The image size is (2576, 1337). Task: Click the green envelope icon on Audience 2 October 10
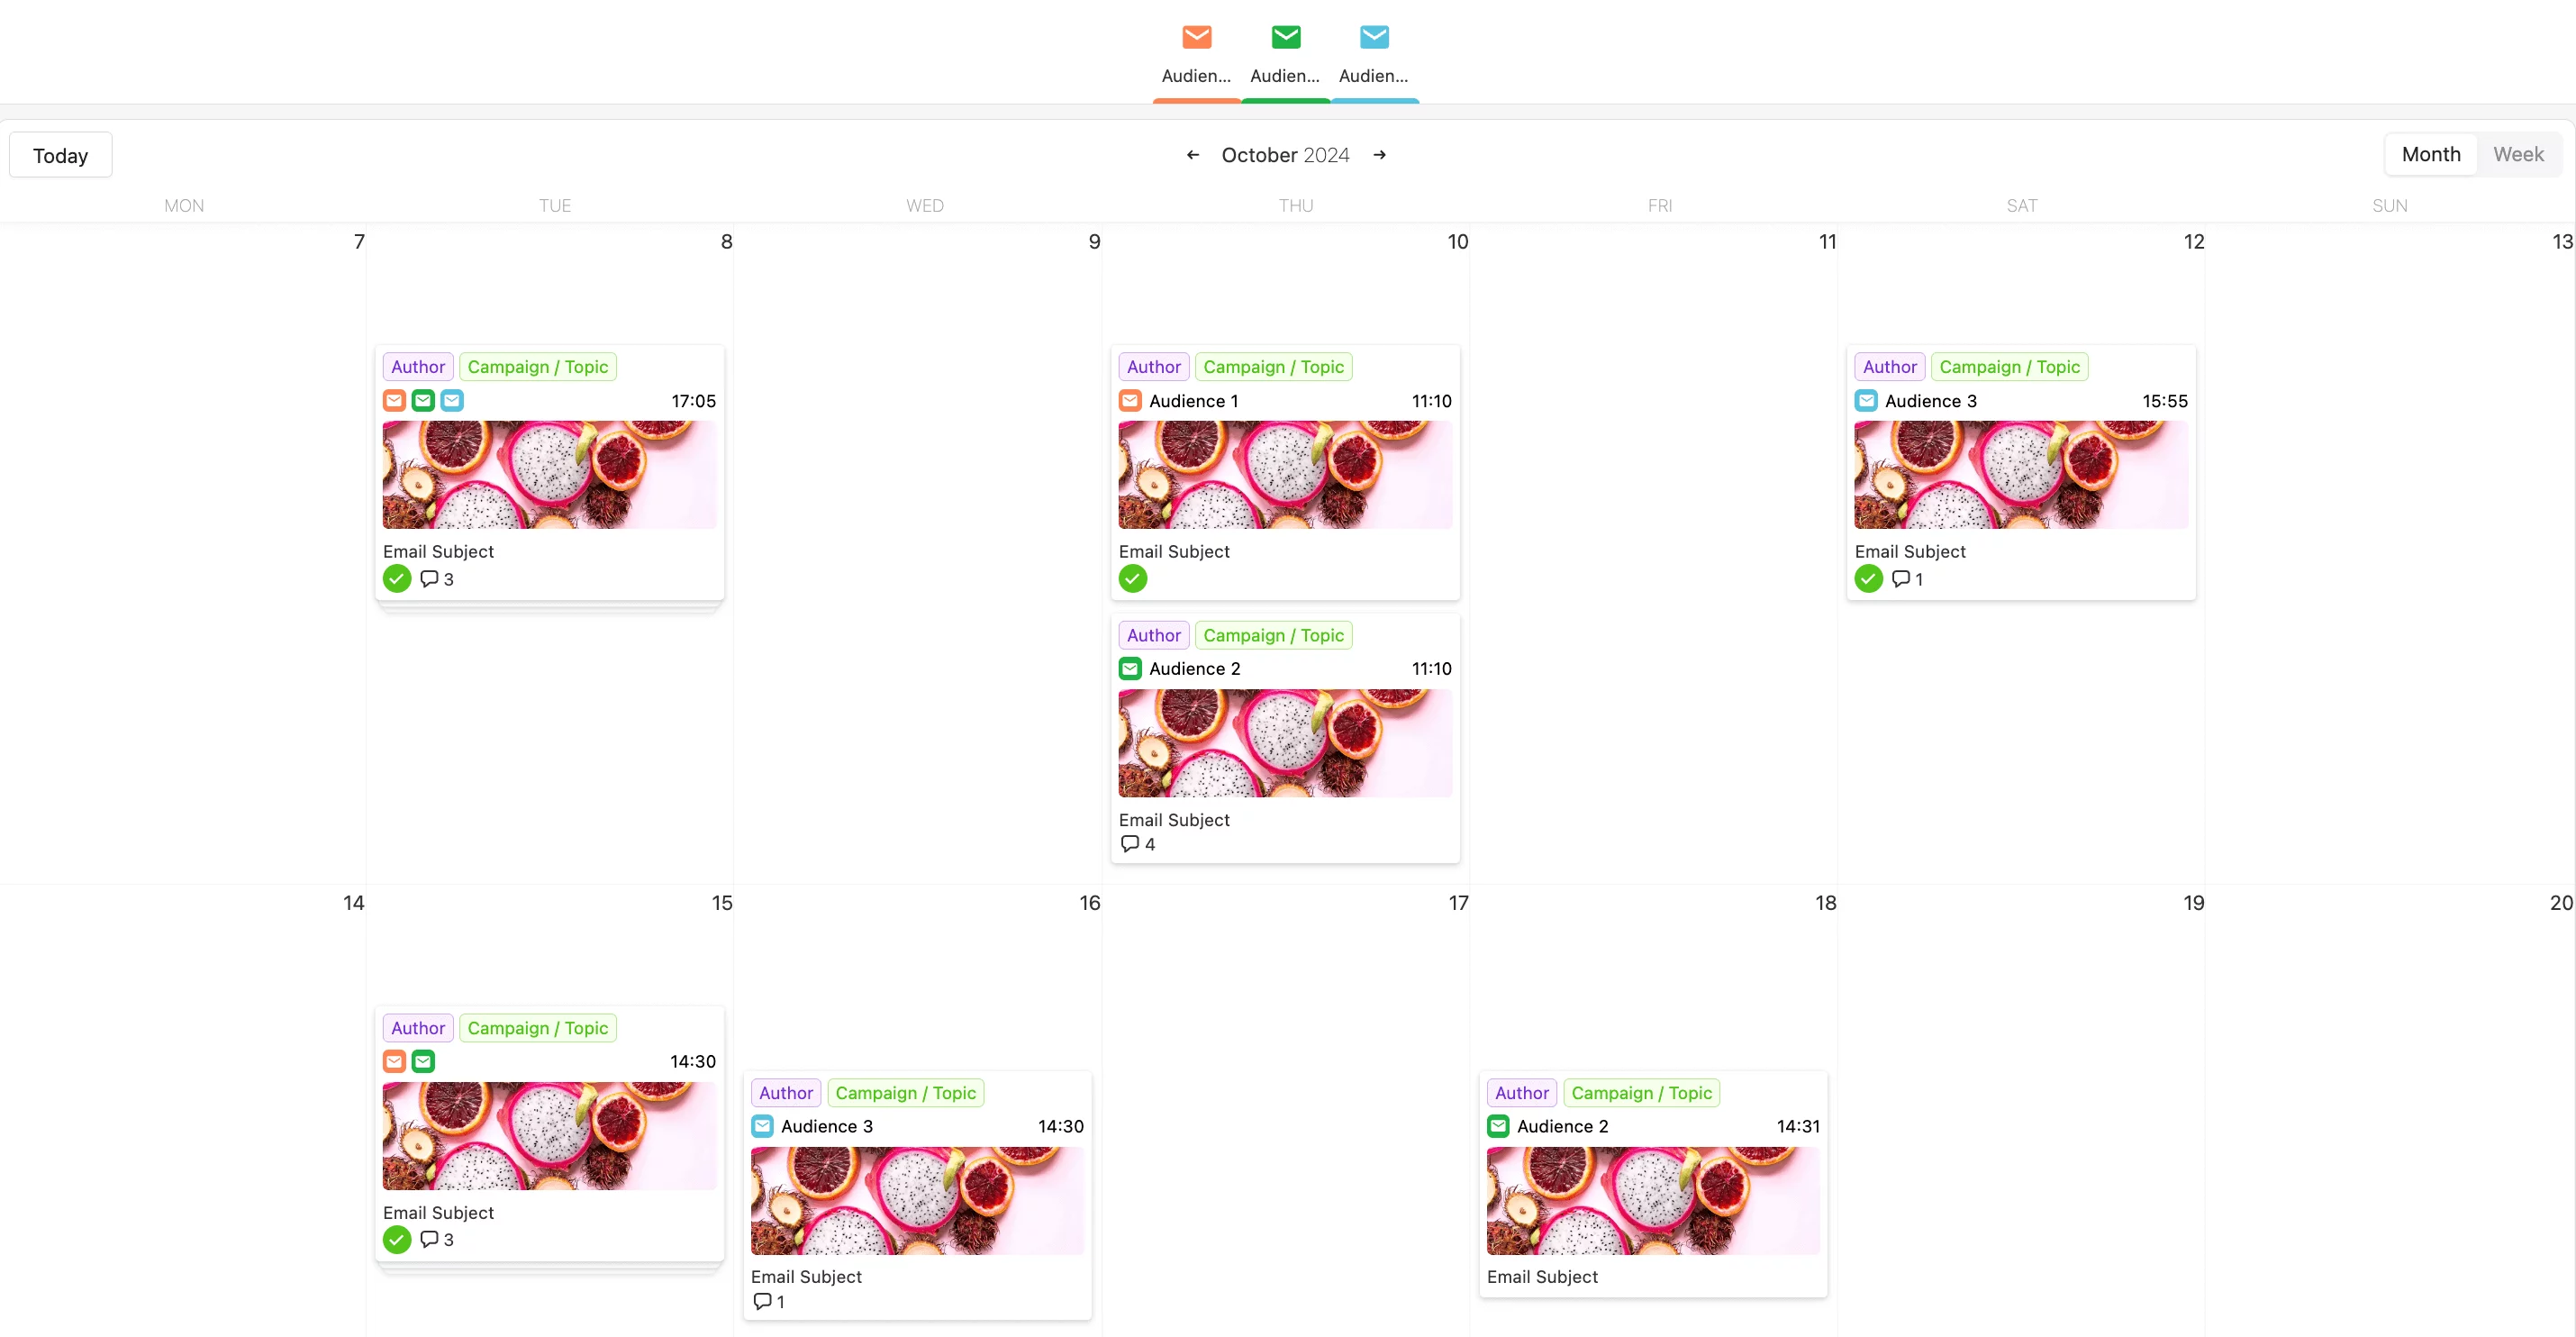pyautogui.click(x=1129, y=668)
